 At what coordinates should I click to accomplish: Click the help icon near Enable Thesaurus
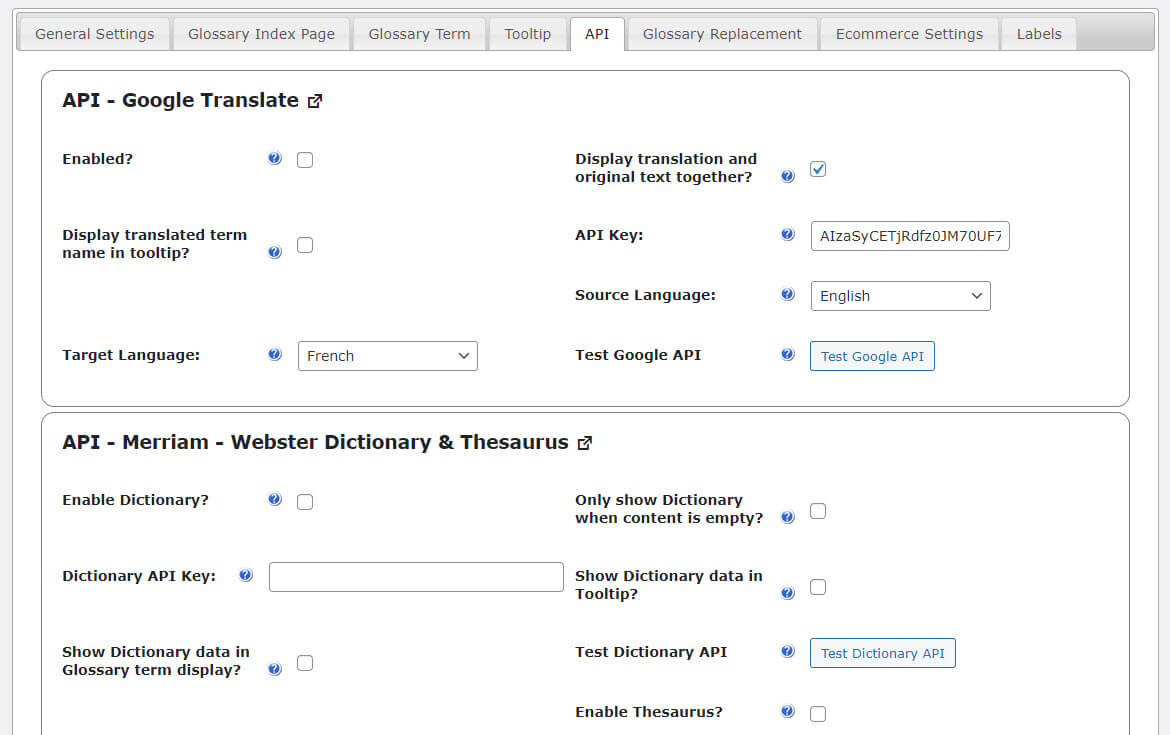coord(788,711)
